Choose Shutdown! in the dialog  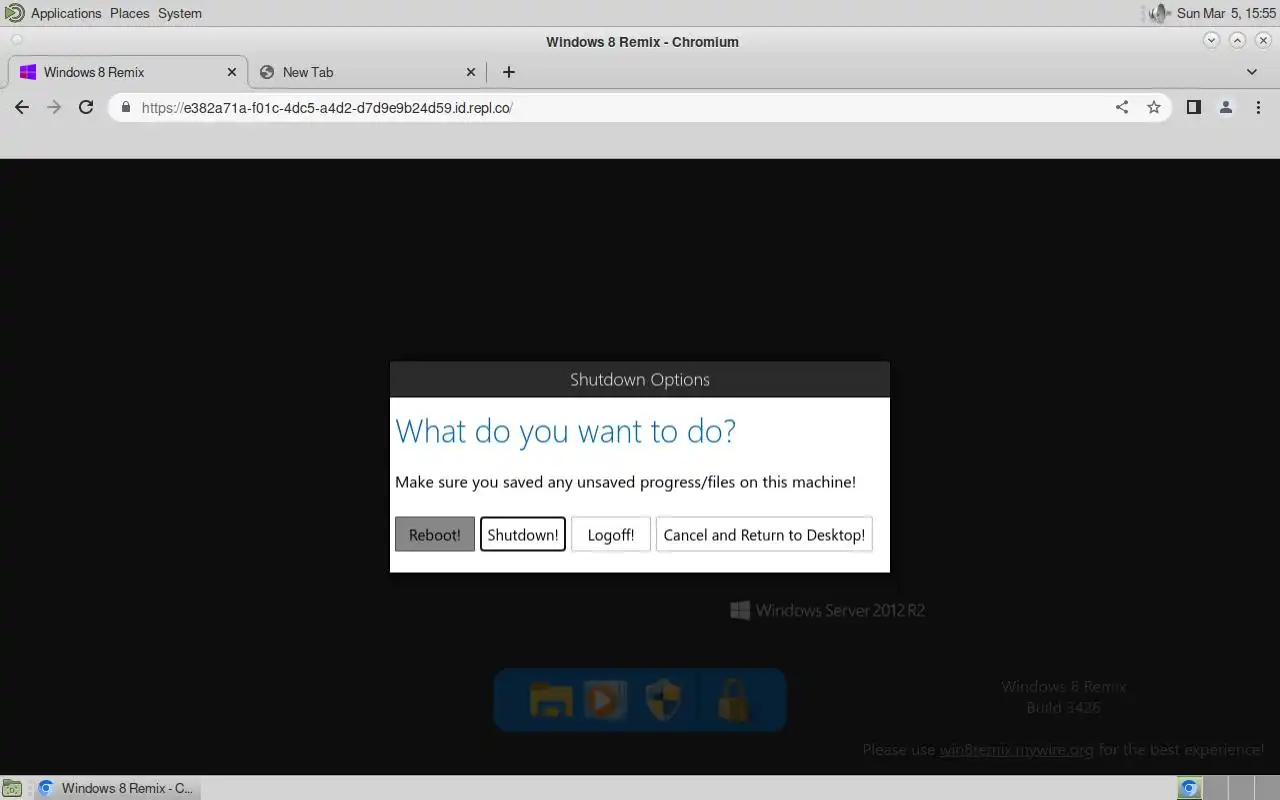[523, 534]
